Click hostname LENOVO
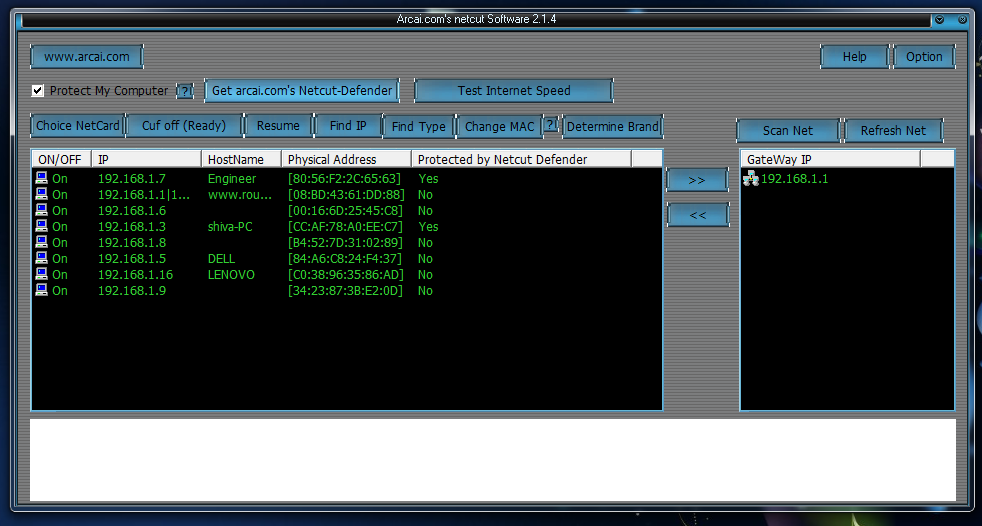The width and height of the screenshot is (982, 526). tap(231, 274)
